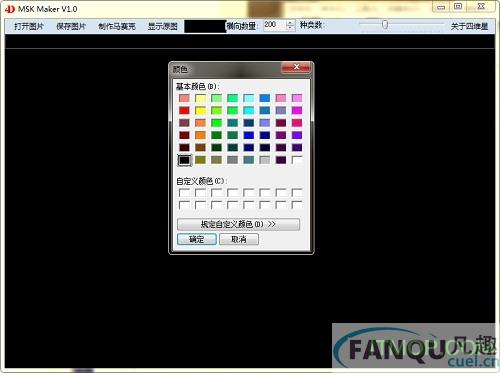Pick the pure red swatch in the second row

click(184, 110)
